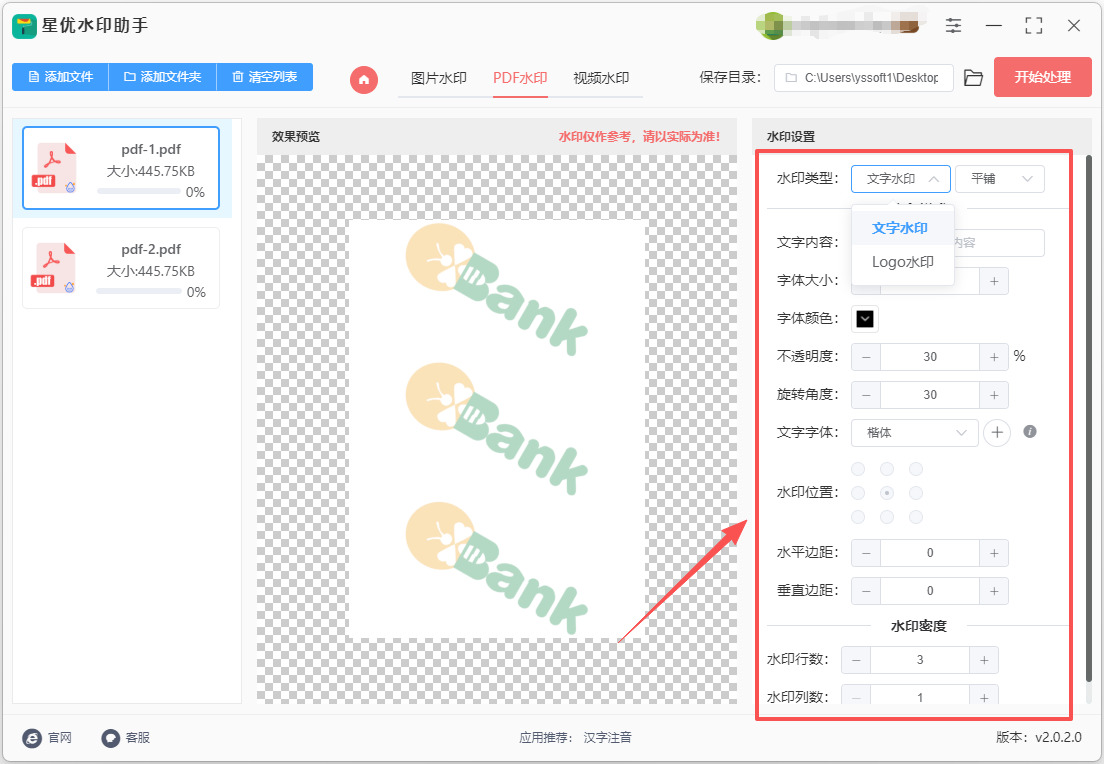Increase rotation angle with plus button

pos(993,395)
